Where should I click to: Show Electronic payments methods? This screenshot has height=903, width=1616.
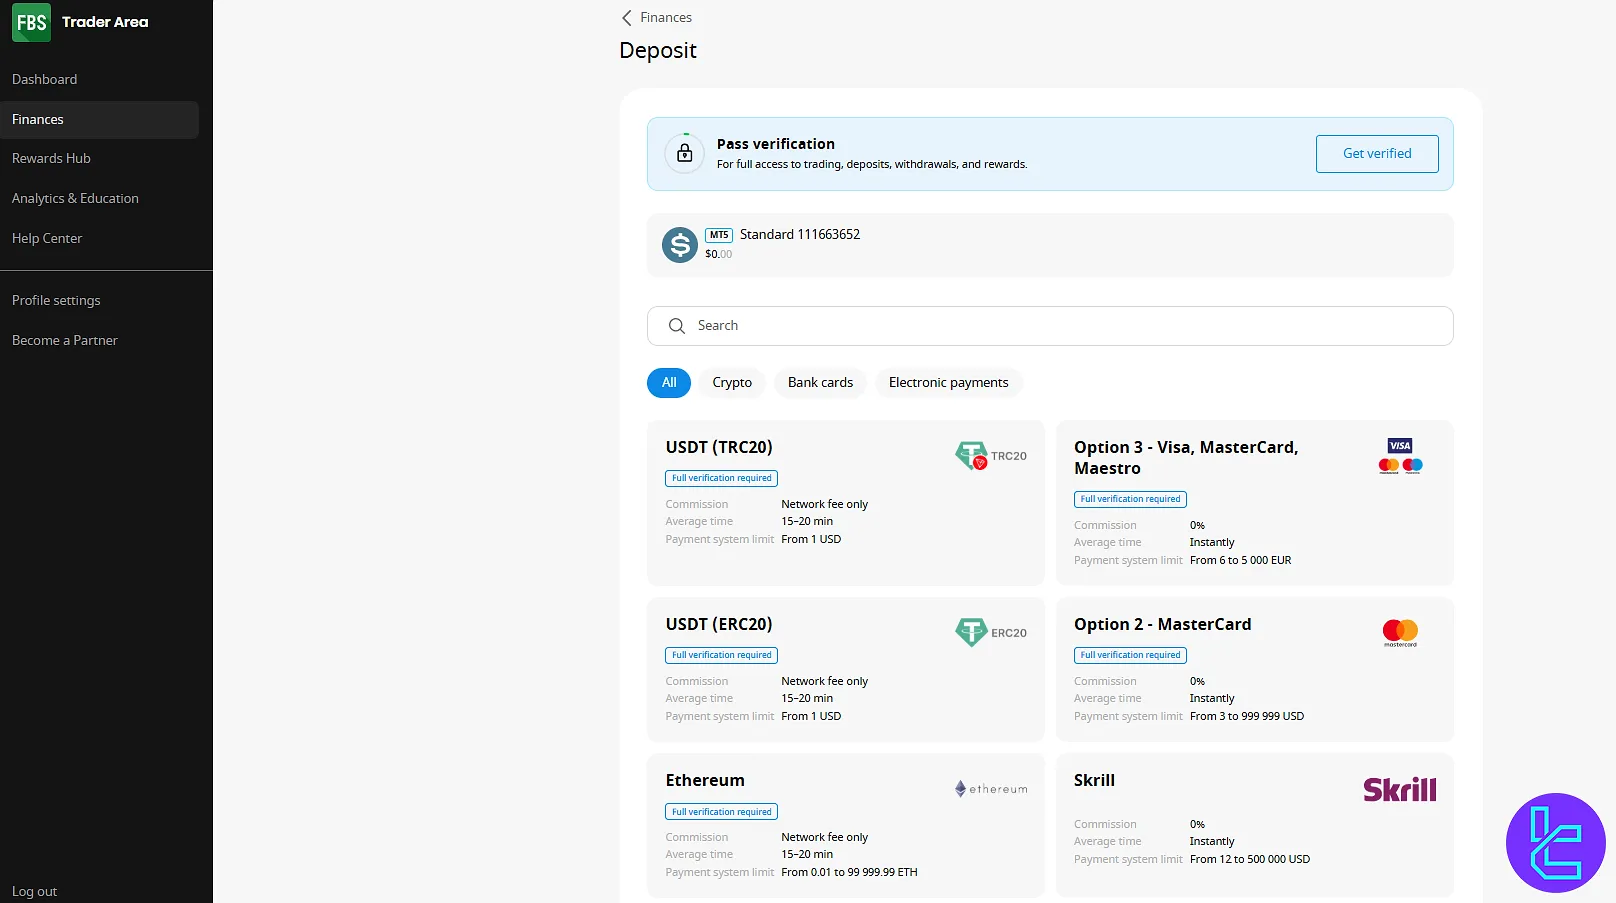point(948,383)
